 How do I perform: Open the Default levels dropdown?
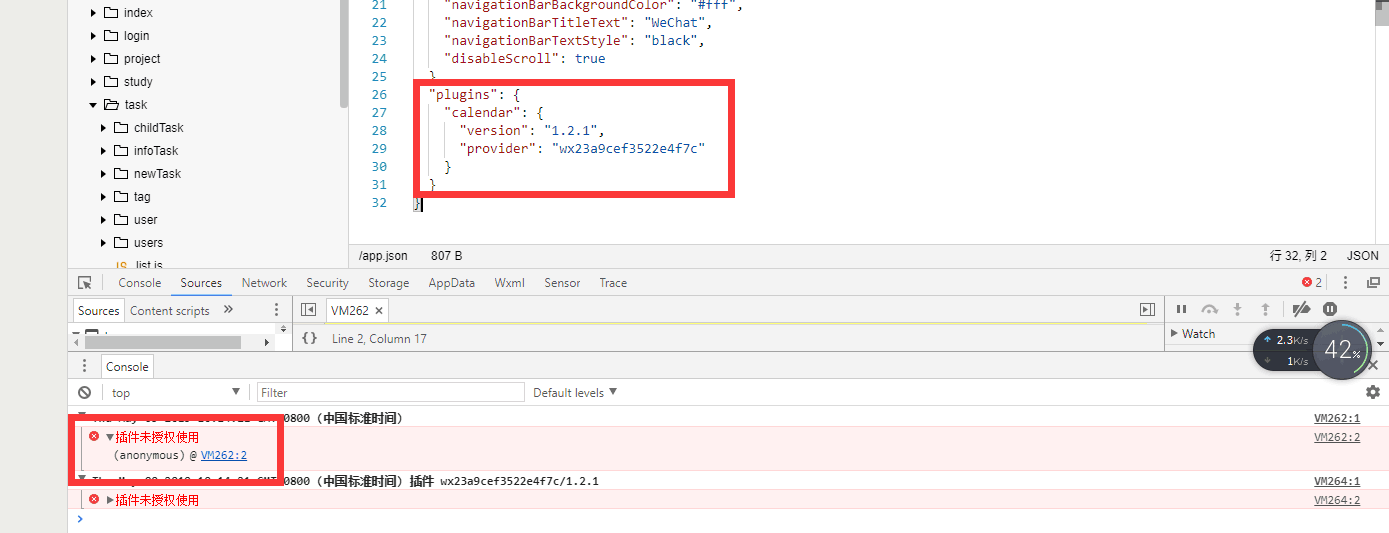575,393
